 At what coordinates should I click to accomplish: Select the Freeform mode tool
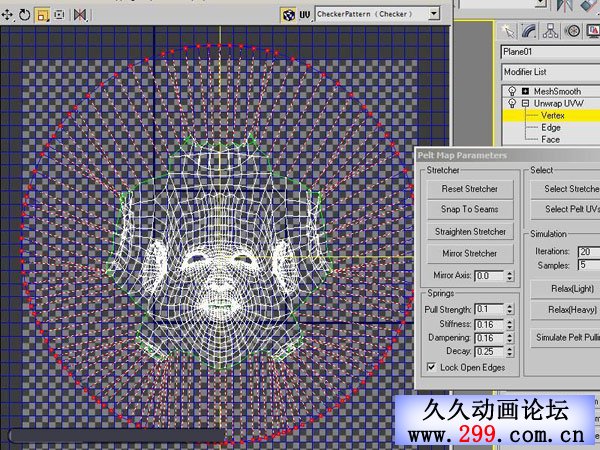pos(59,15)
